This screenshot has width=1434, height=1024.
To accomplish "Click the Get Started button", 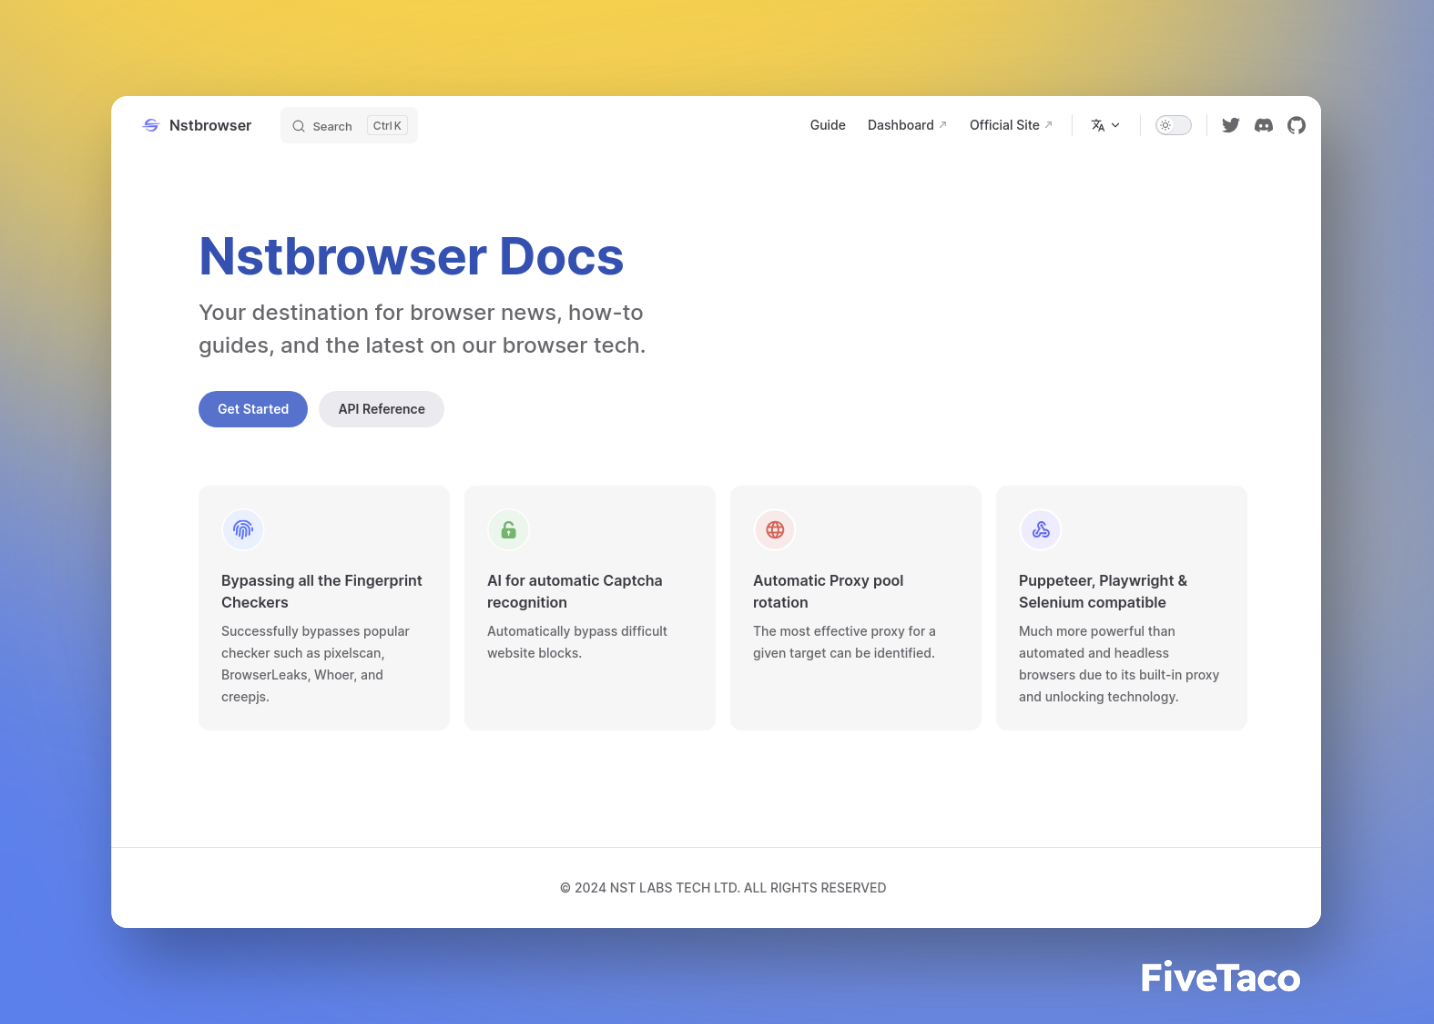I will click(253, 409).
